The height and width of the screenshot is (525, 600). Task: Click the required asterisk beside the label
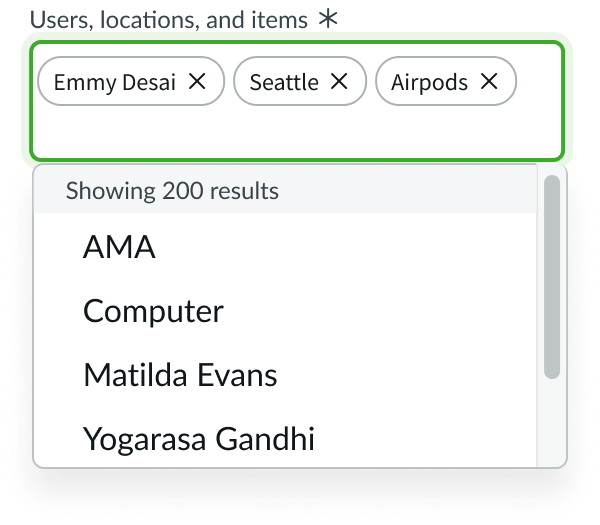pyautogui.click(x=327, y=19)
